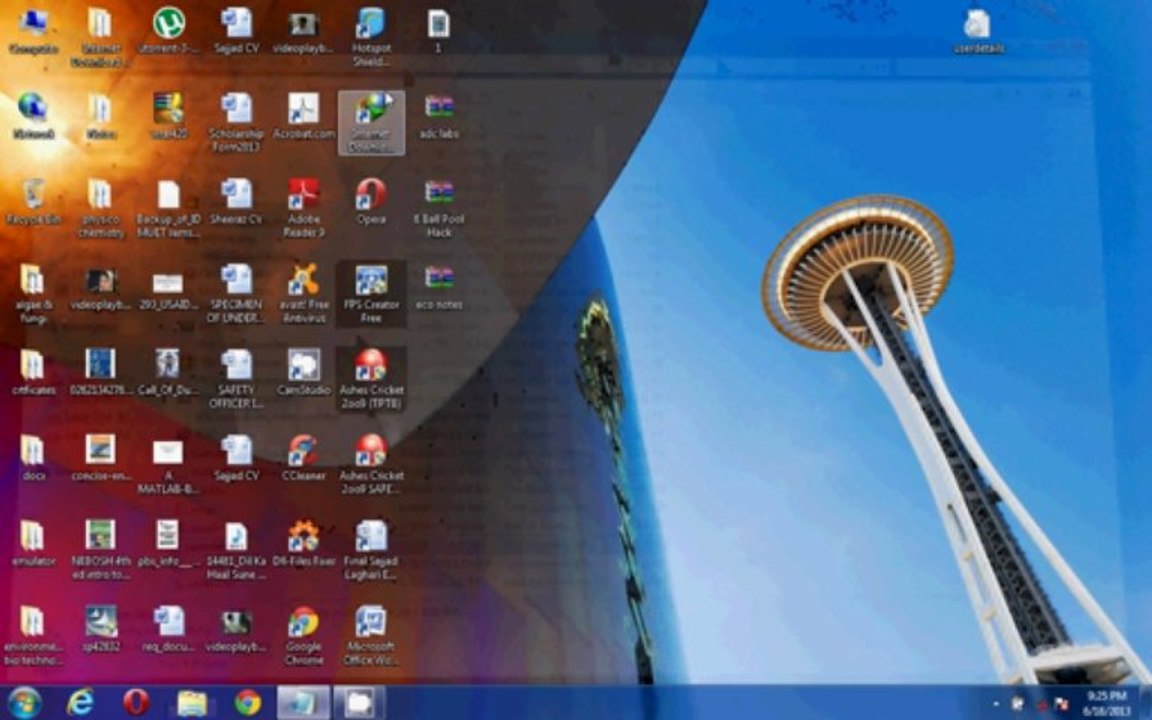Select the highlighted Internet Download Manager shortcut
This screenshot has width=1152, height=720.
(371, 123)
